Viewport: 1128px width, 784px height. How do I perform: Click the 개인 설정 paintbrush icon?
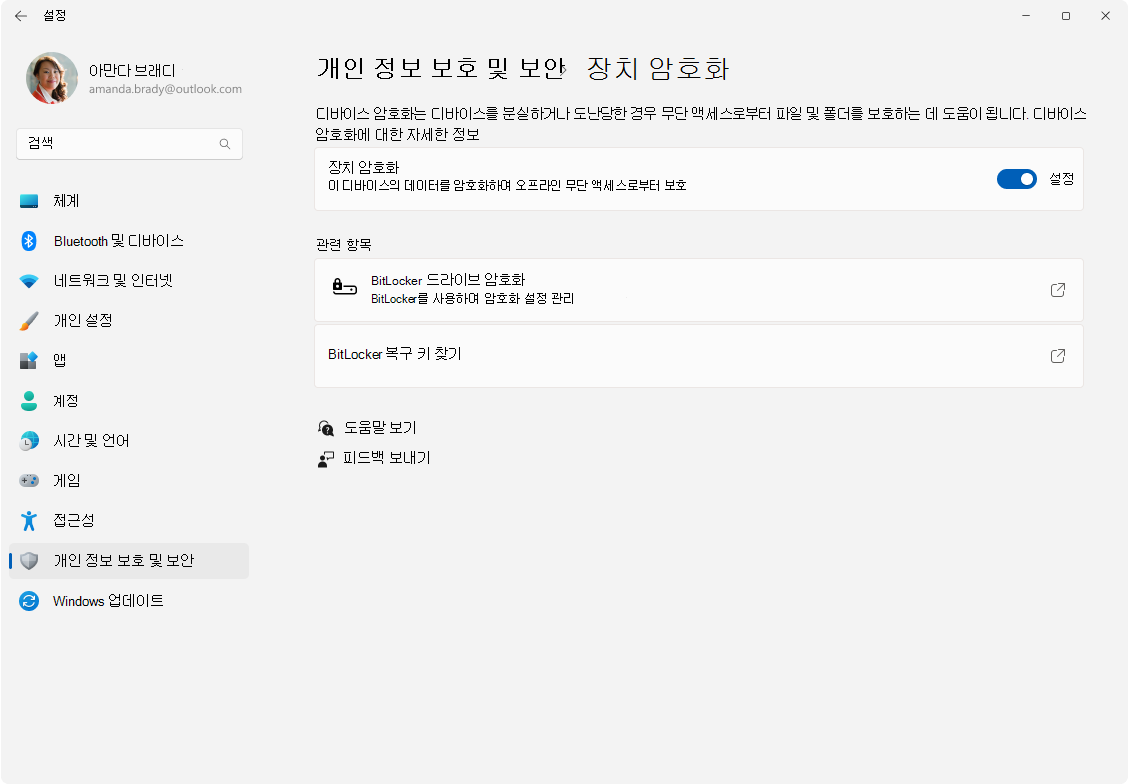[x=29, y=321]
